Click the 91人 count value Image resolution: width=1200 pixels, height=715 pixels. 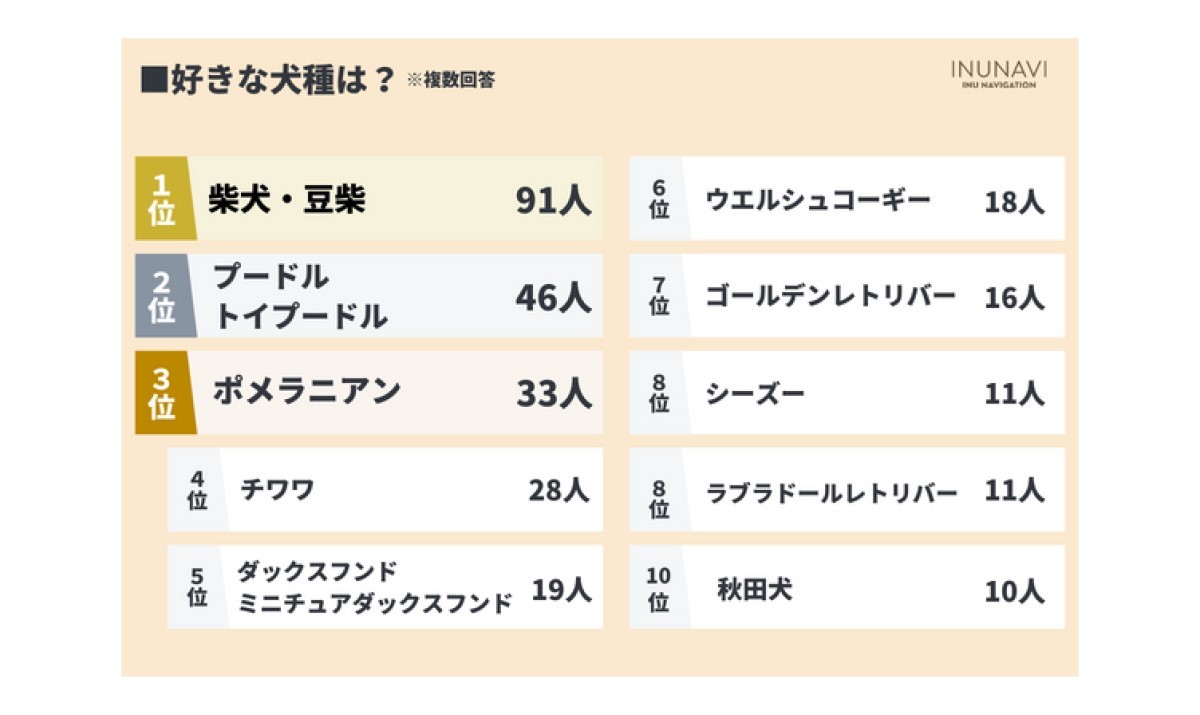coord(554,201)
